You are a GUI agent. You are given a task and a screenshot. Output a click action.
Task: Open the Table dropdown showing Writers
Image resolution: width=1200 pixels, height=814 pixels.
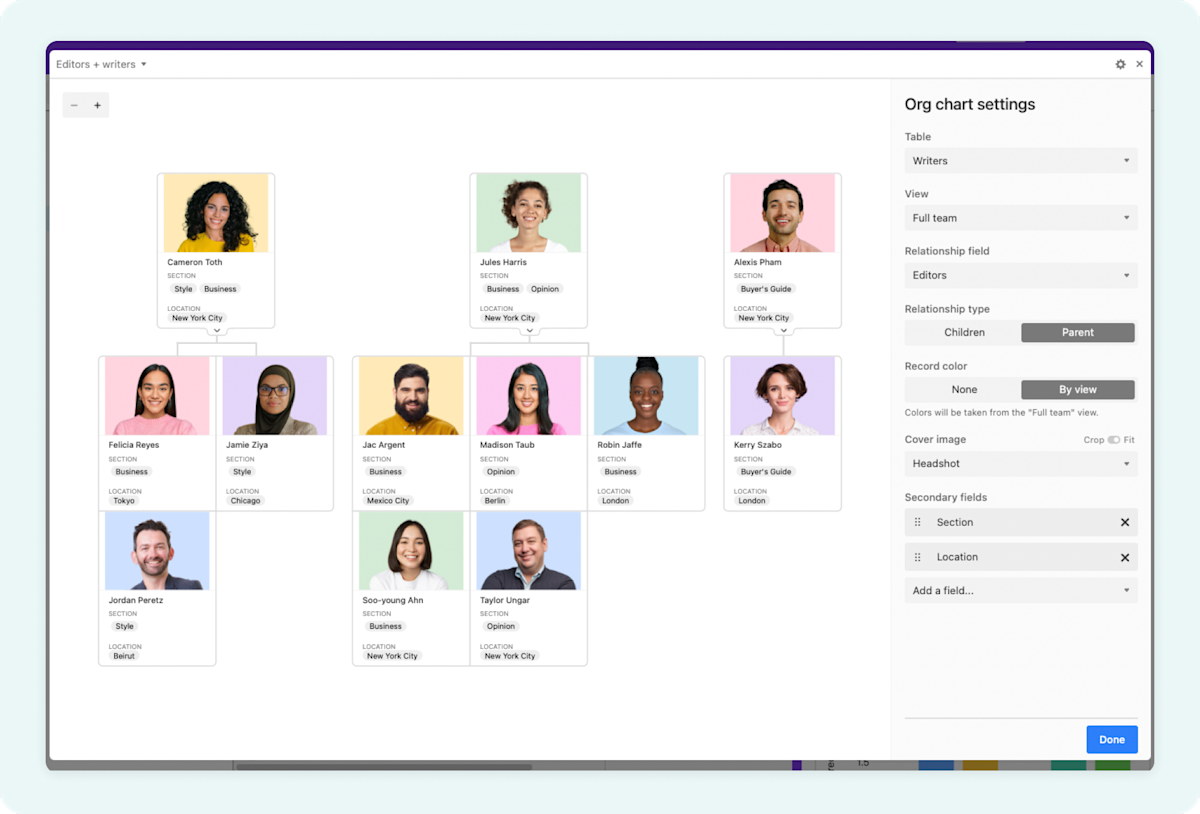click(1020, 160)
